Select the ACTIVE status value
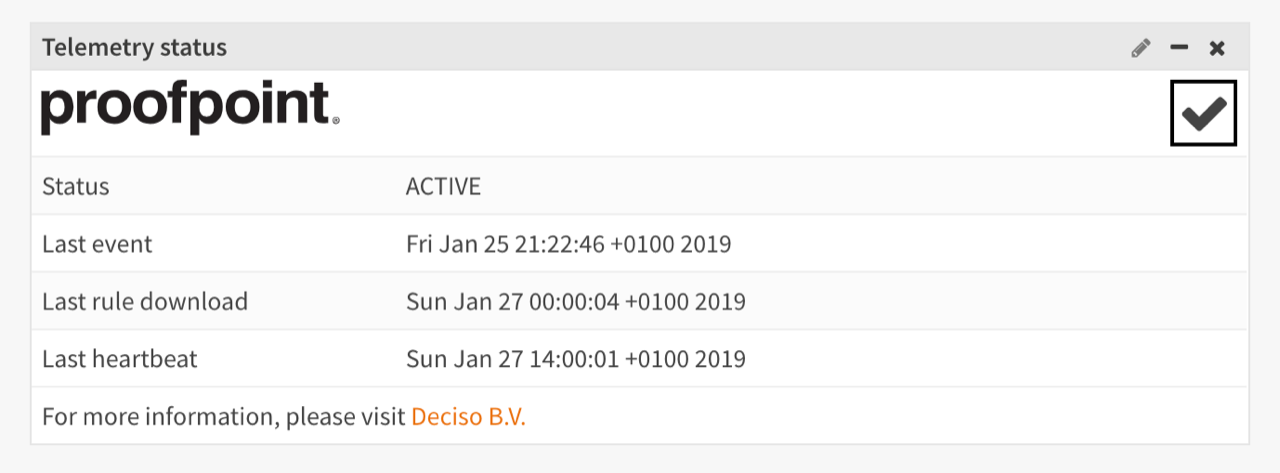 coord(443,186)
